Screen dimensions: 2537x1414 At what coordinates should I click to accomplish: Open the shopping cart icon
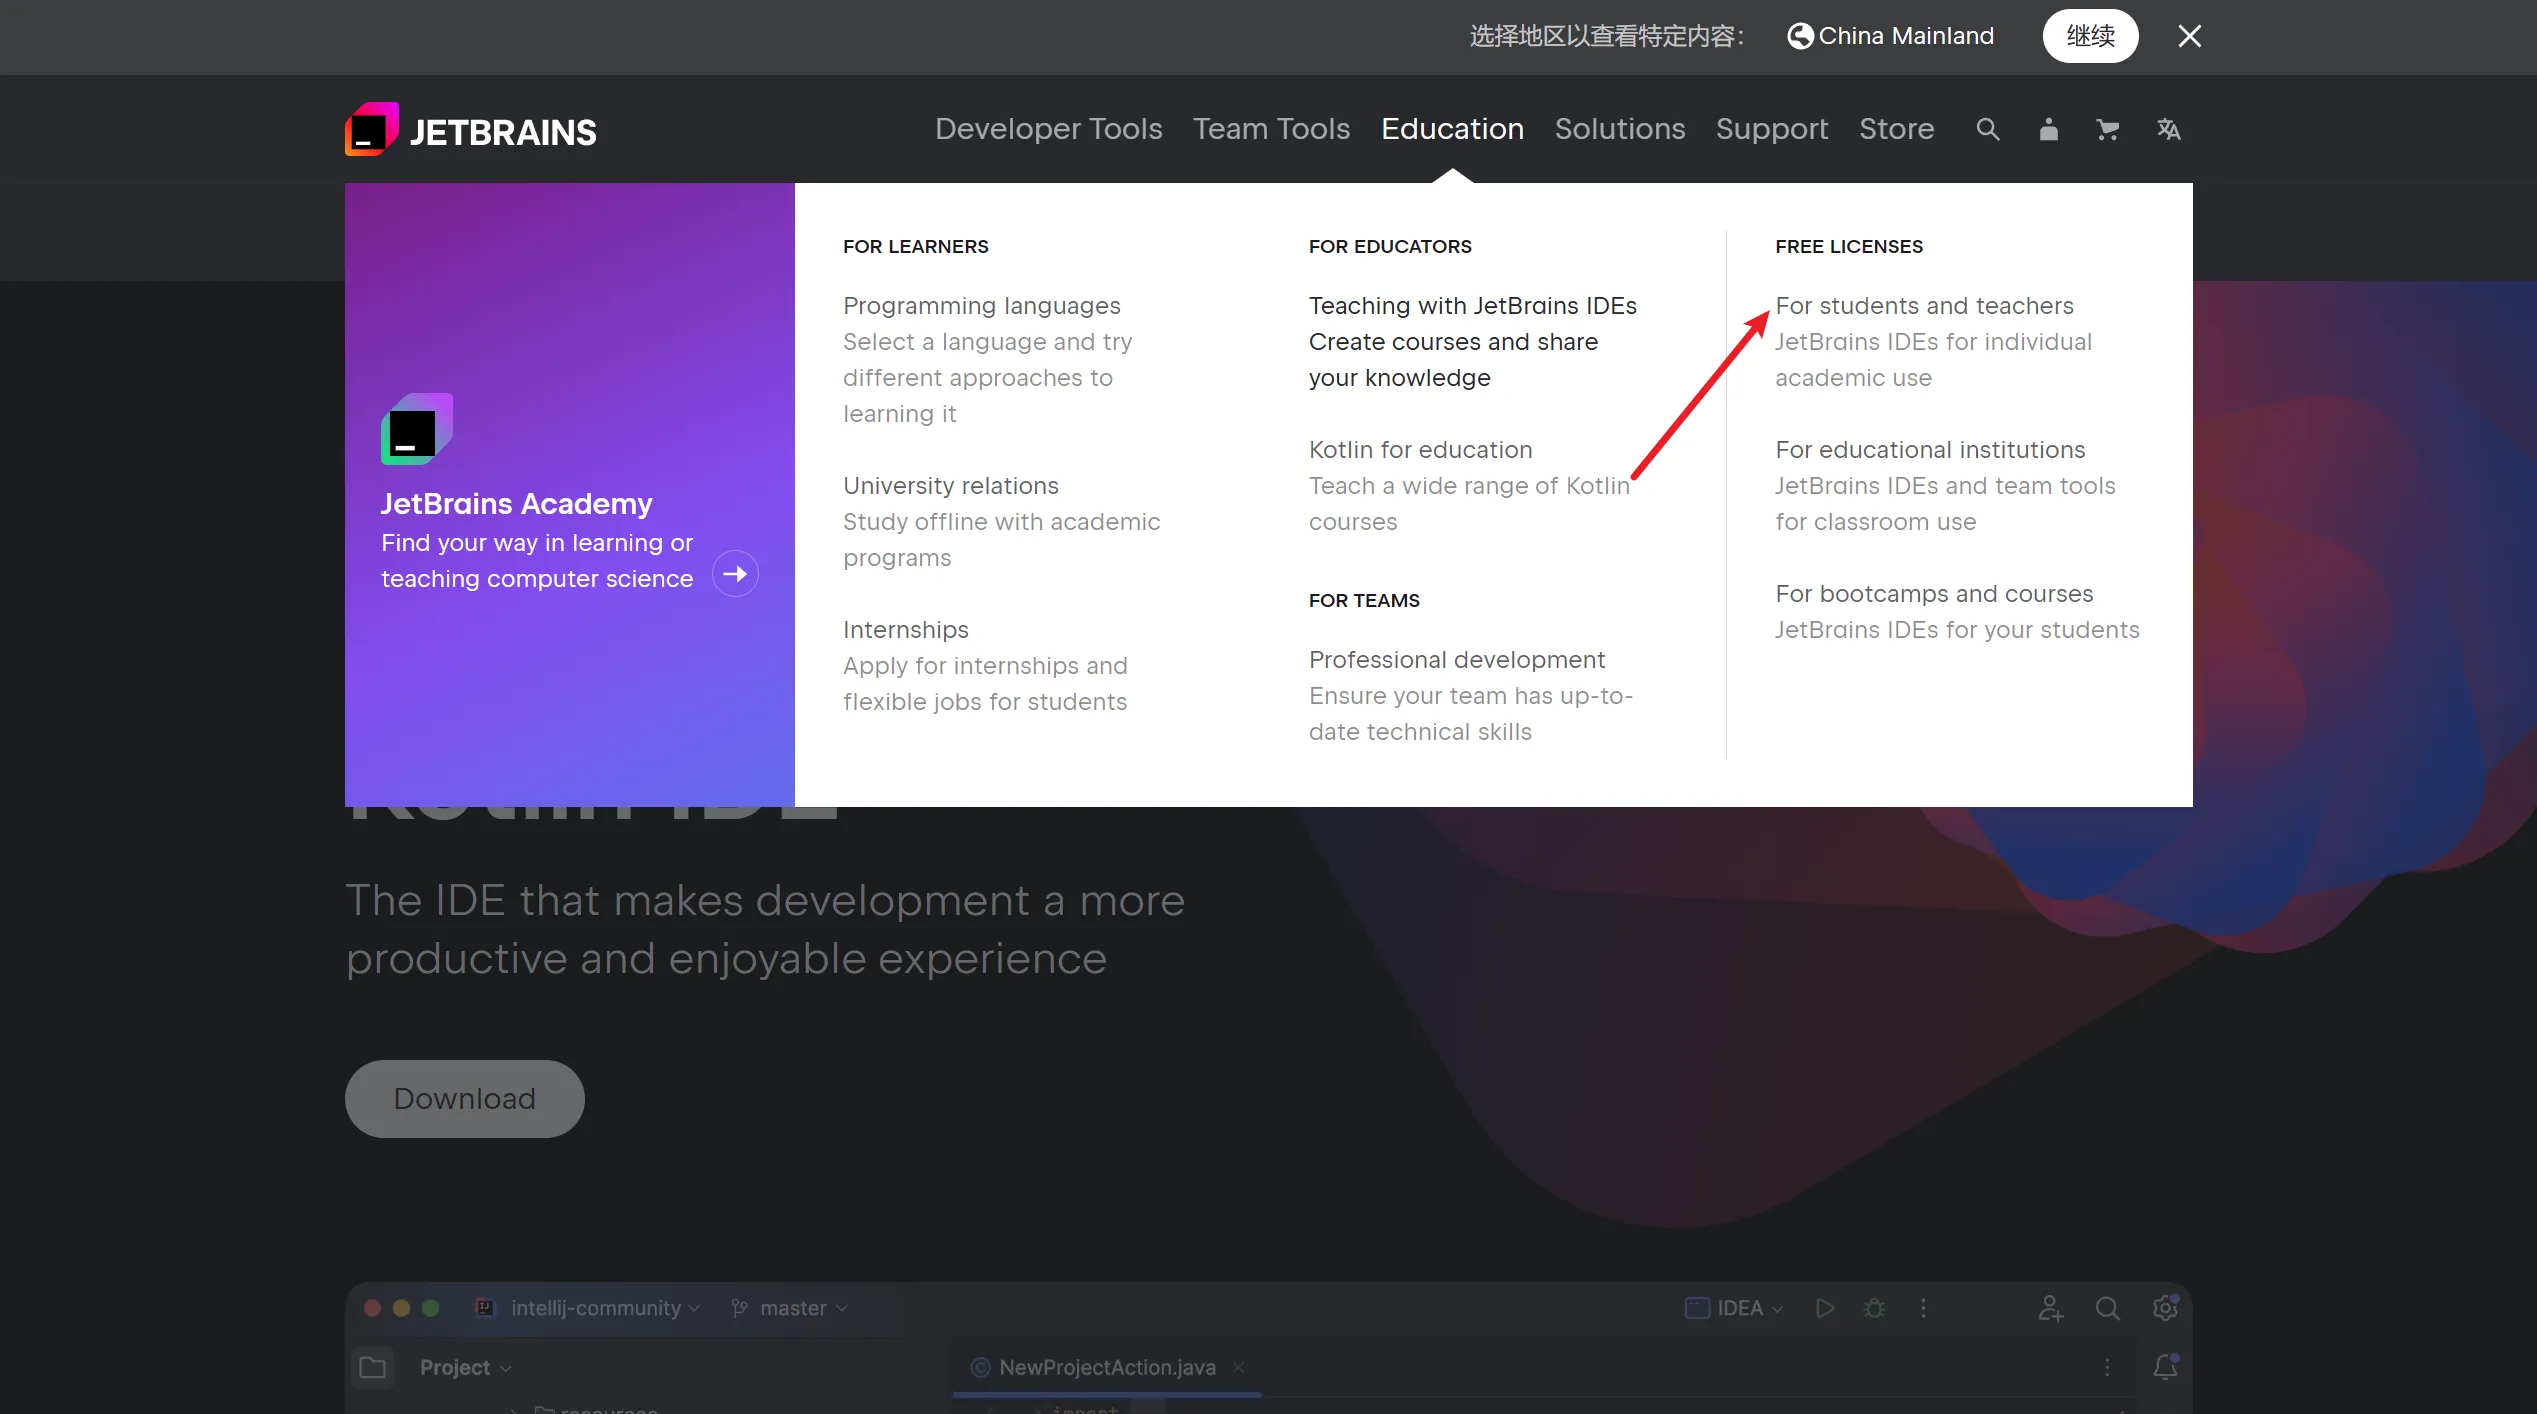[2107, 130]
